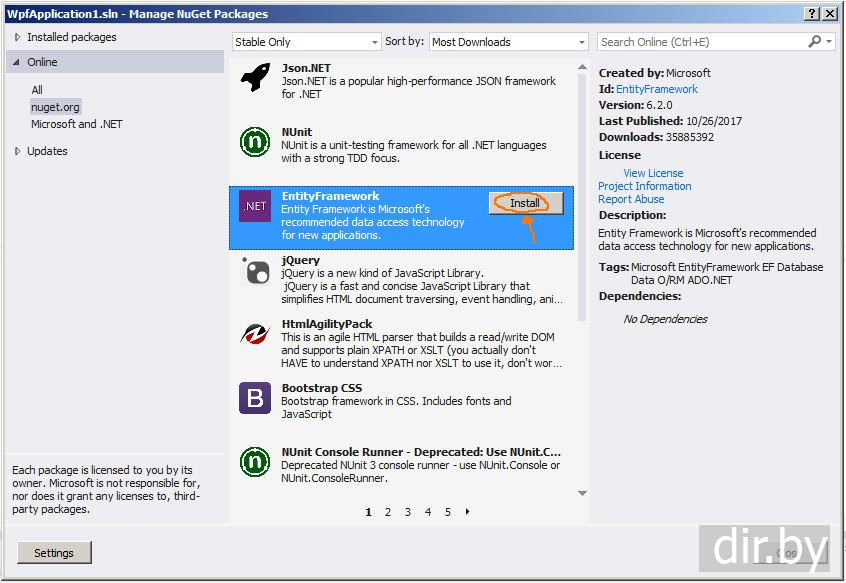Click the Downloads 35885392 value

pos(690,137)
